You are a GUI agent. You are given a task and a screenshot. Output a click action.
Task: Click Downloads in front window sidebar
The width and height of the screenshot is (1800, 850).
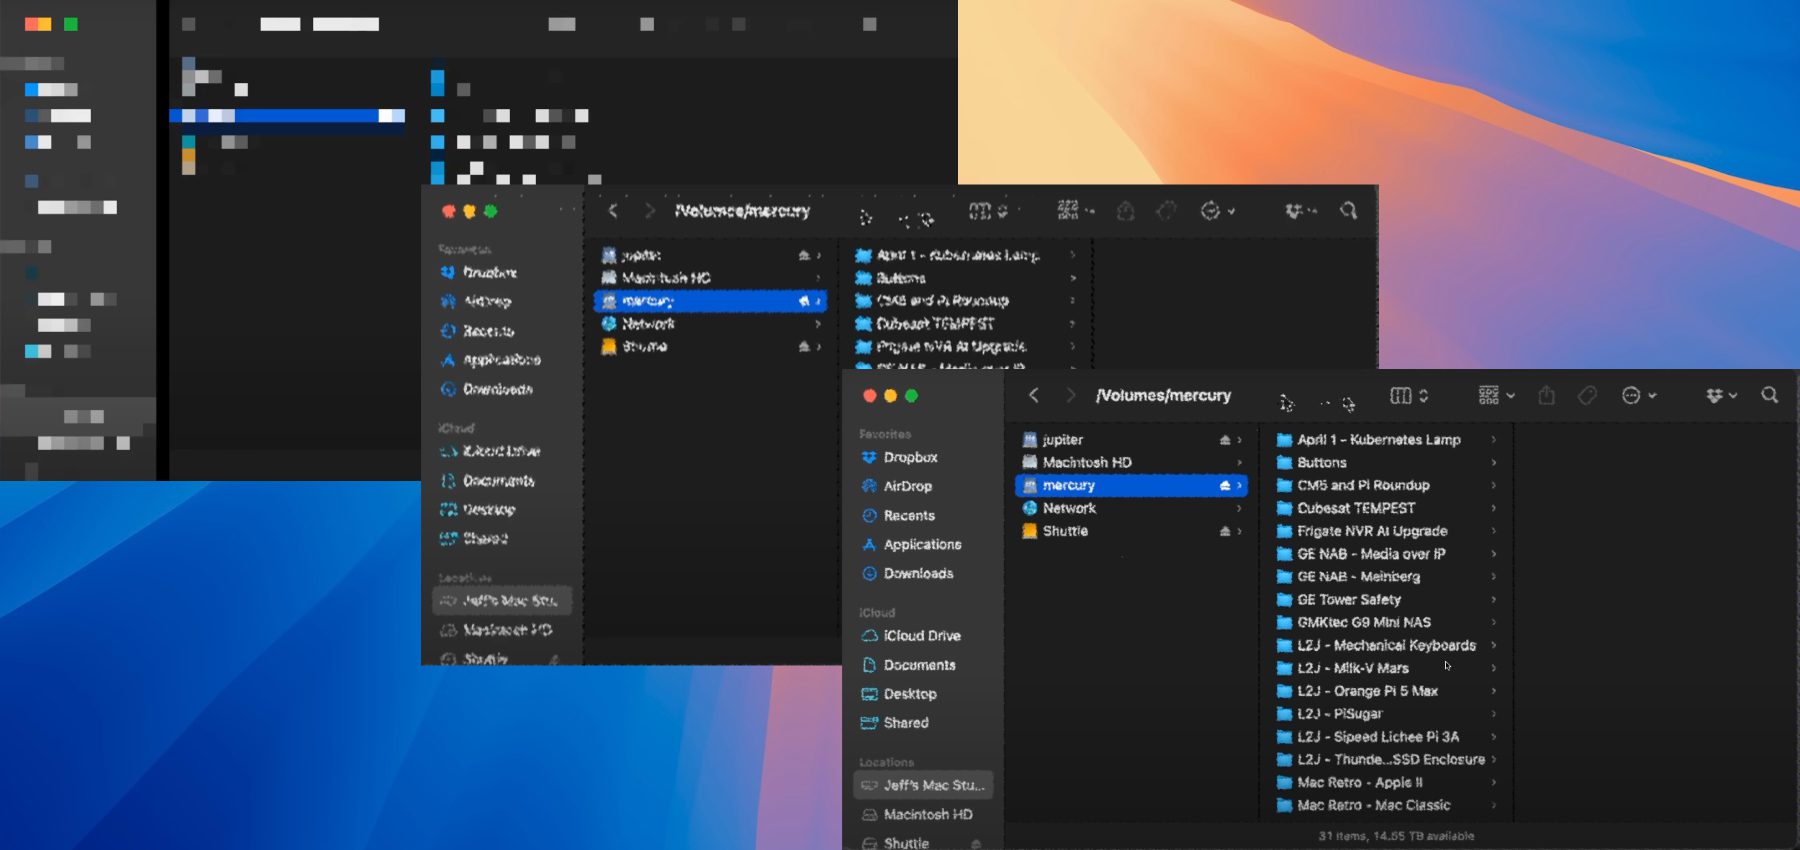[x=918, y=574]
